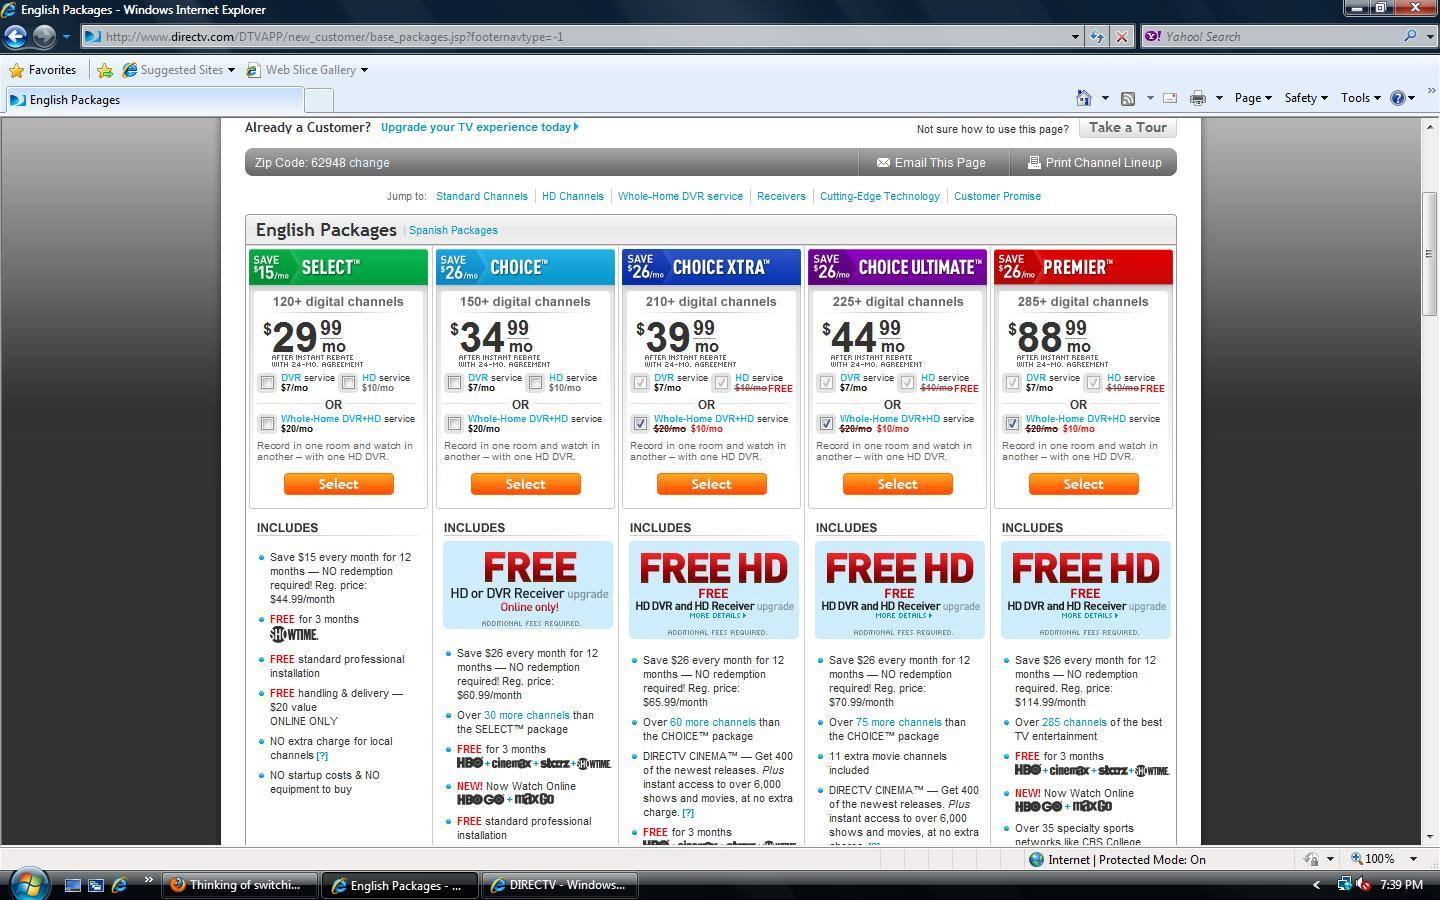Image resolution: width=1440 pixels, height=900 pixels.
Task: Open the Home button dropdown arrow
Action: [1105, 98]
